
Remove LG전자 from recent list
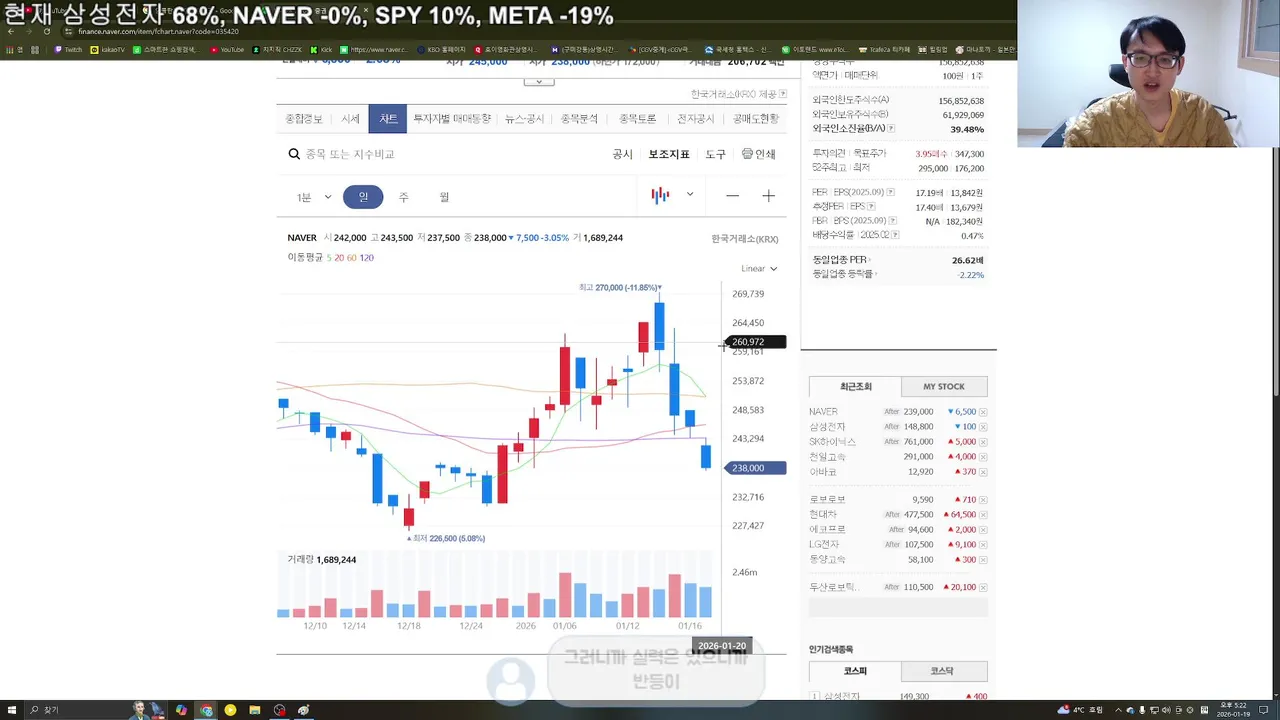click(x=983, y=545)
